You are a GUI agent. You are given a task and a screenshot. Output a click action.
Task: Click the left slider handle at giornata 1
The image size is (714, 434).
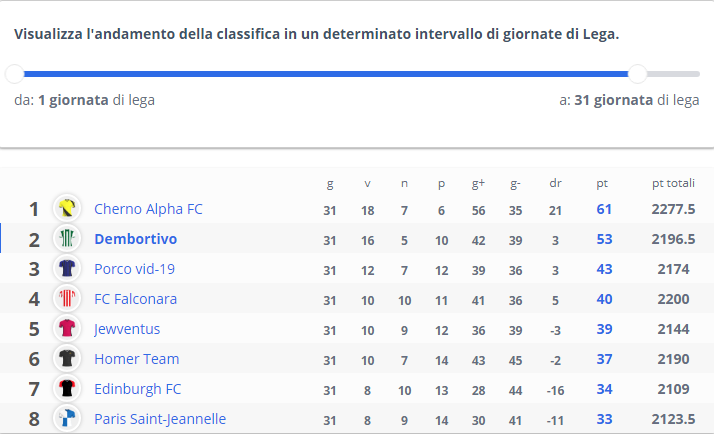point(15,74)
